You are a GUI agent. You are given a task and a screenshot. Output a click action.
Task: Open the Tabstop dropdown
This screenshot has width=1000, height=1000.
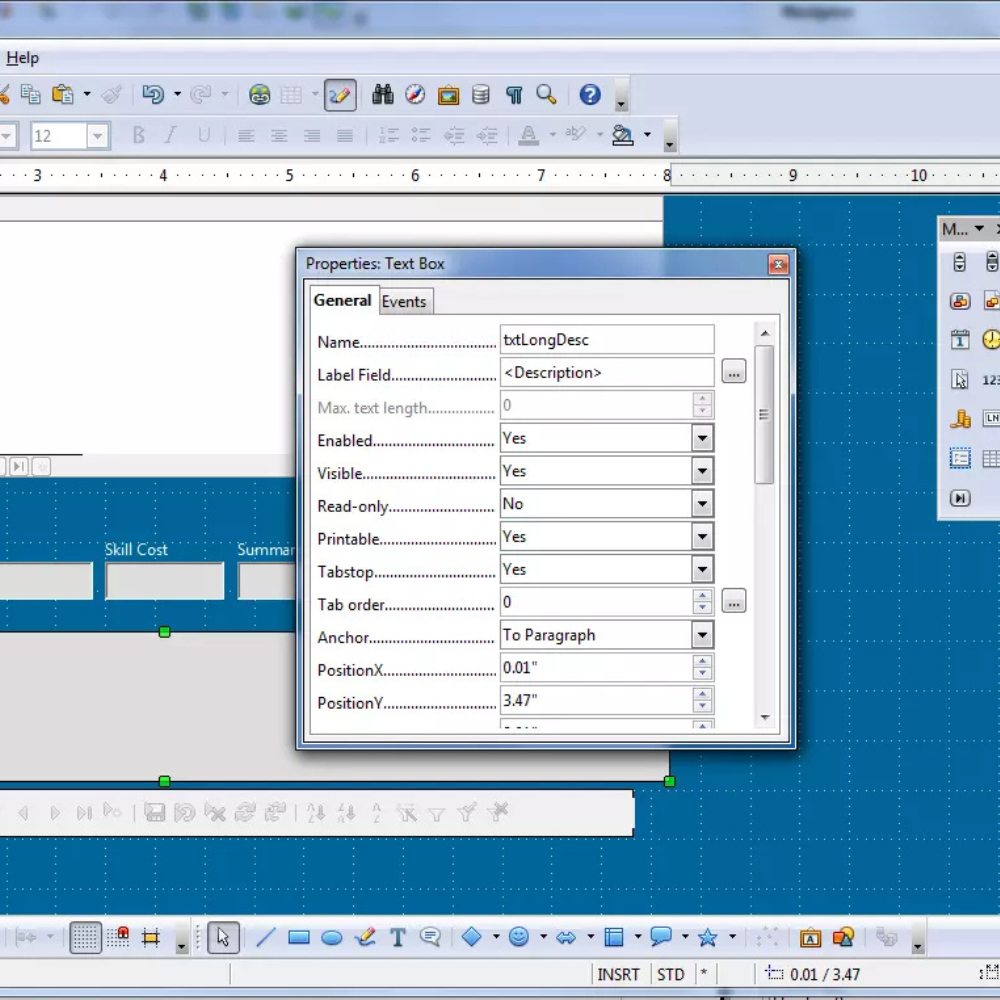[x=702, y=570]
